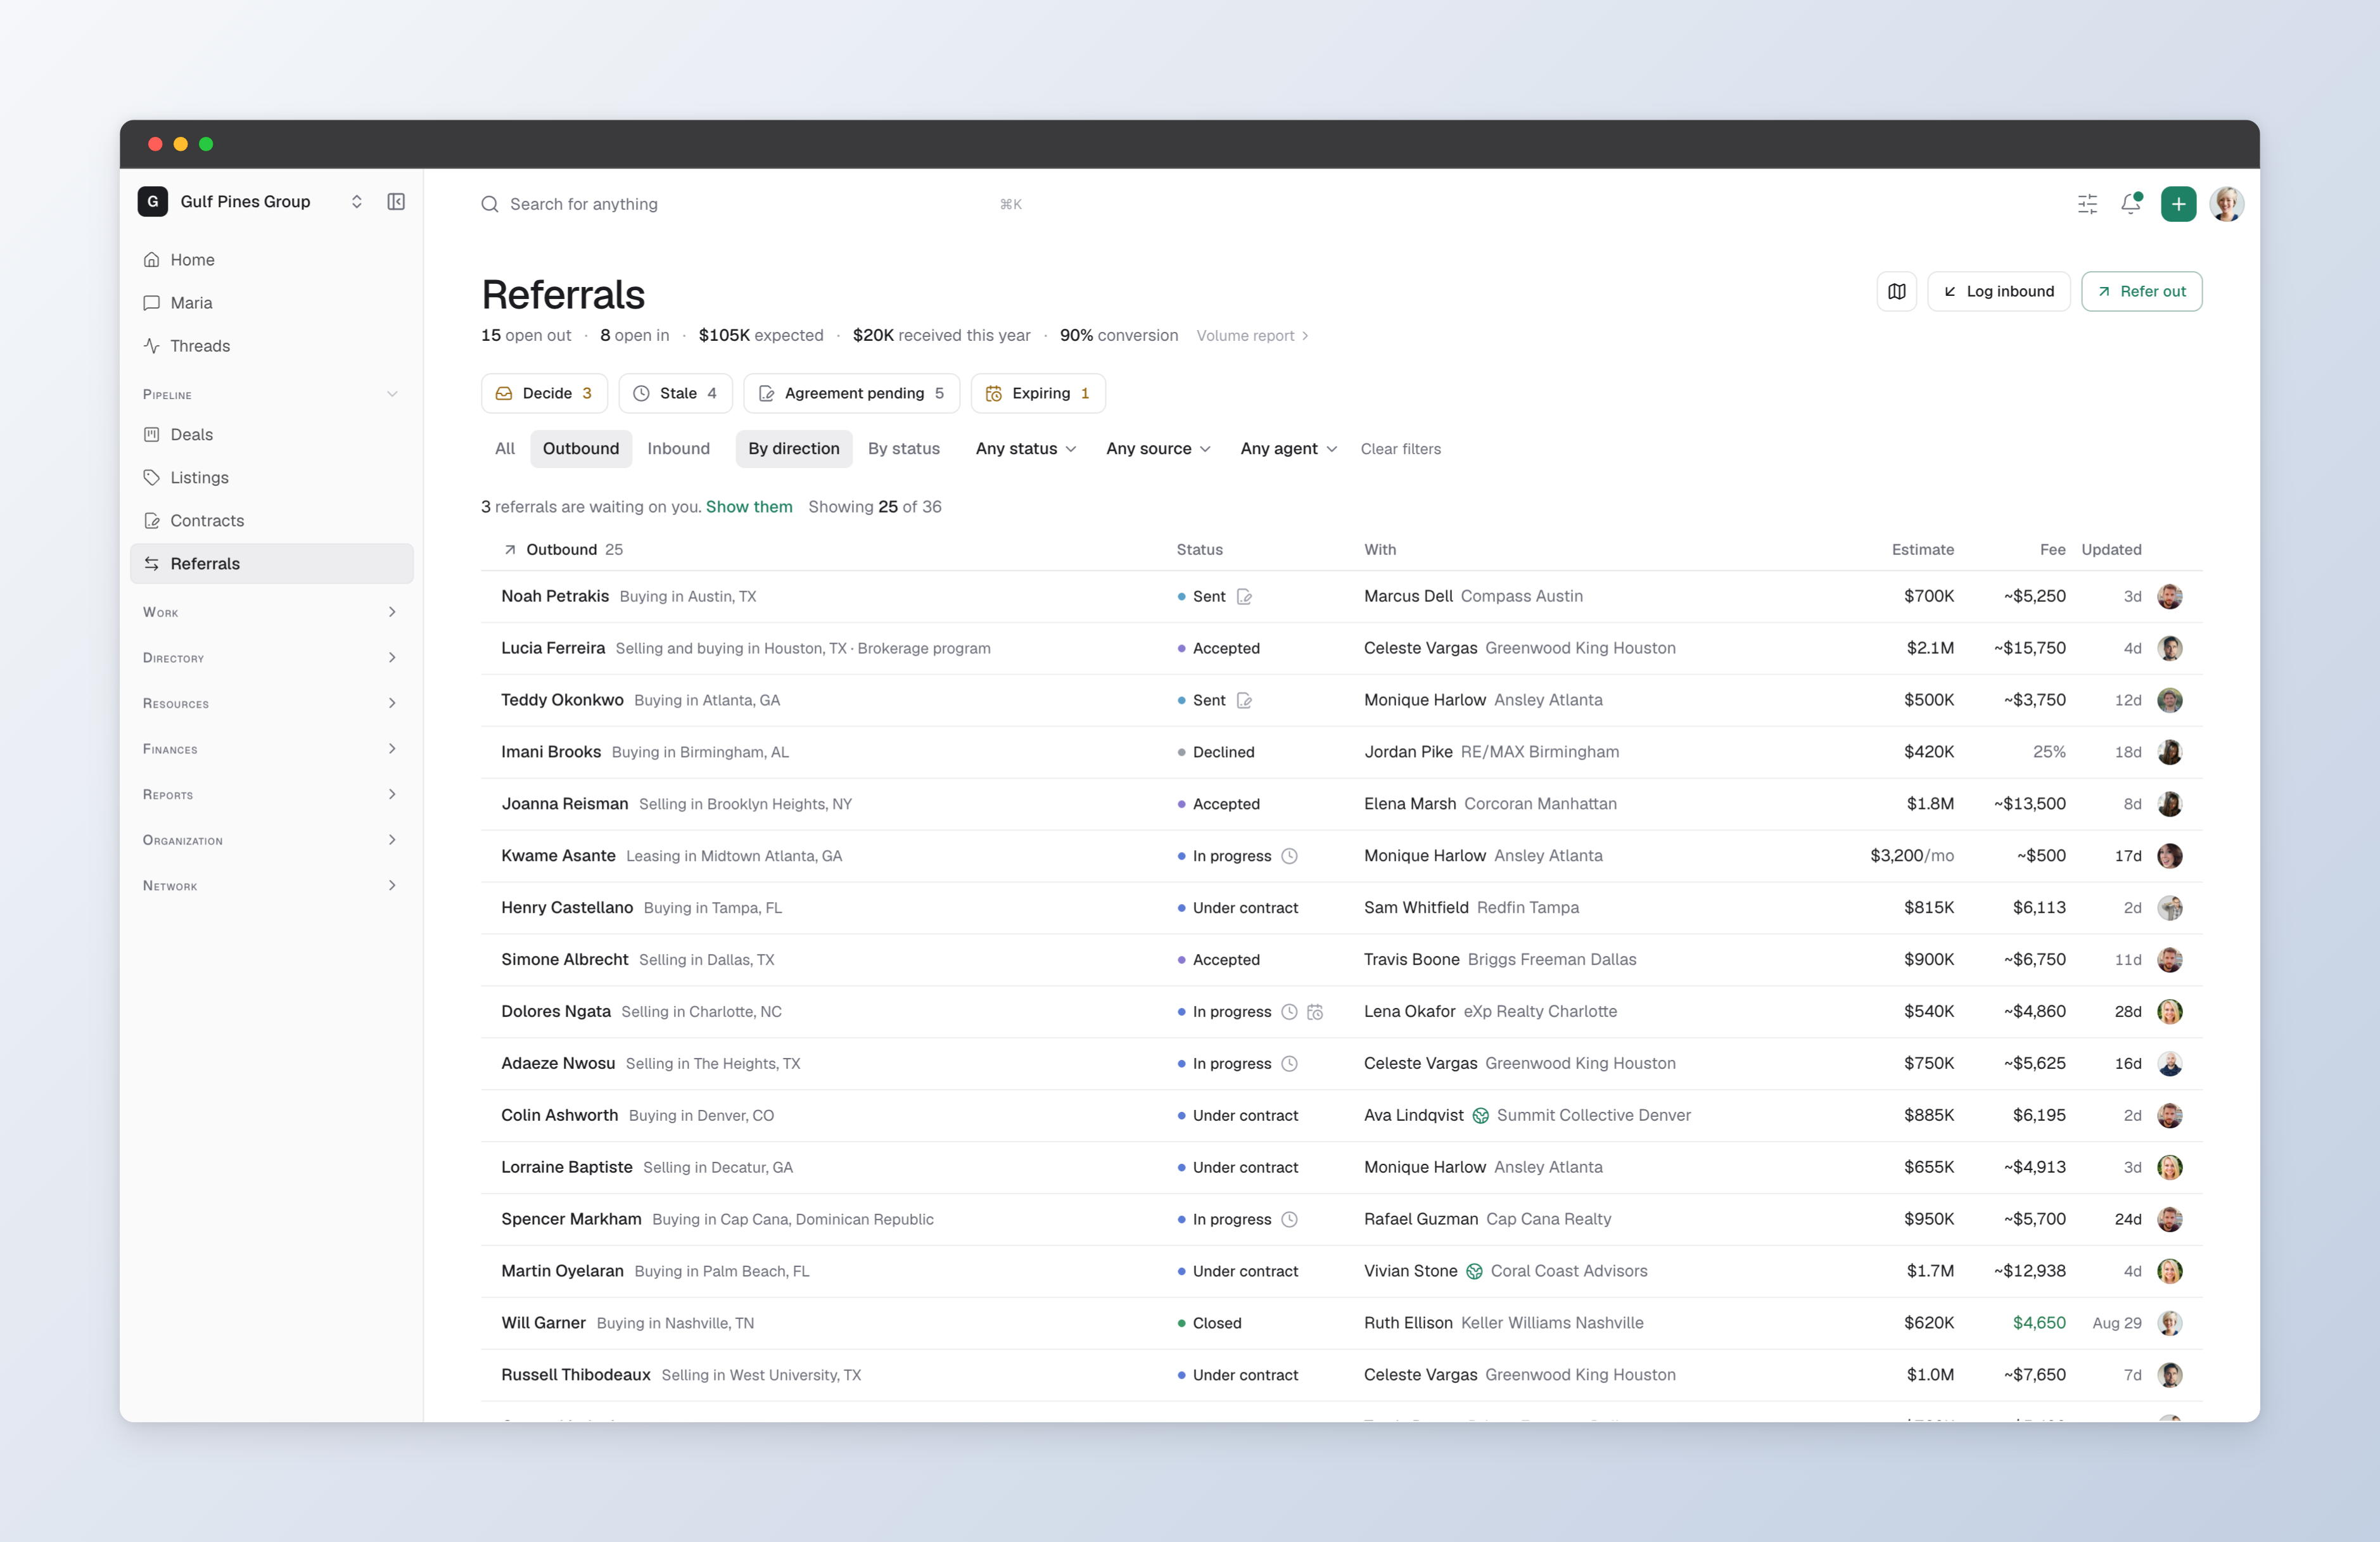
Task: Click stale clock icon in Adaeze Nwosu row
Action: pos(1289,1064)
